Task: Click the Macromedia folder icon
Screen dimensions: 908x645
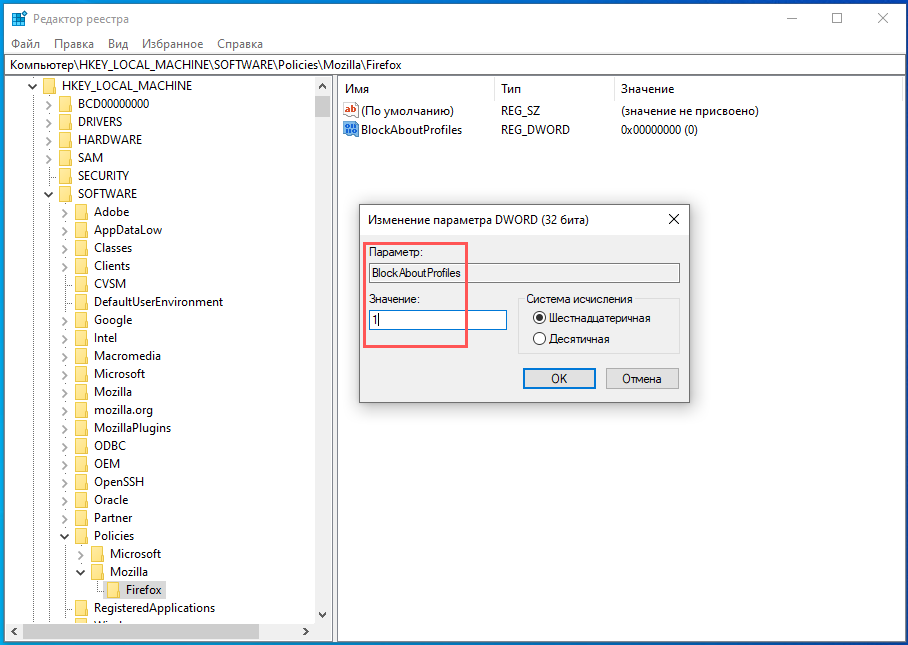Action: pos(82,356)
